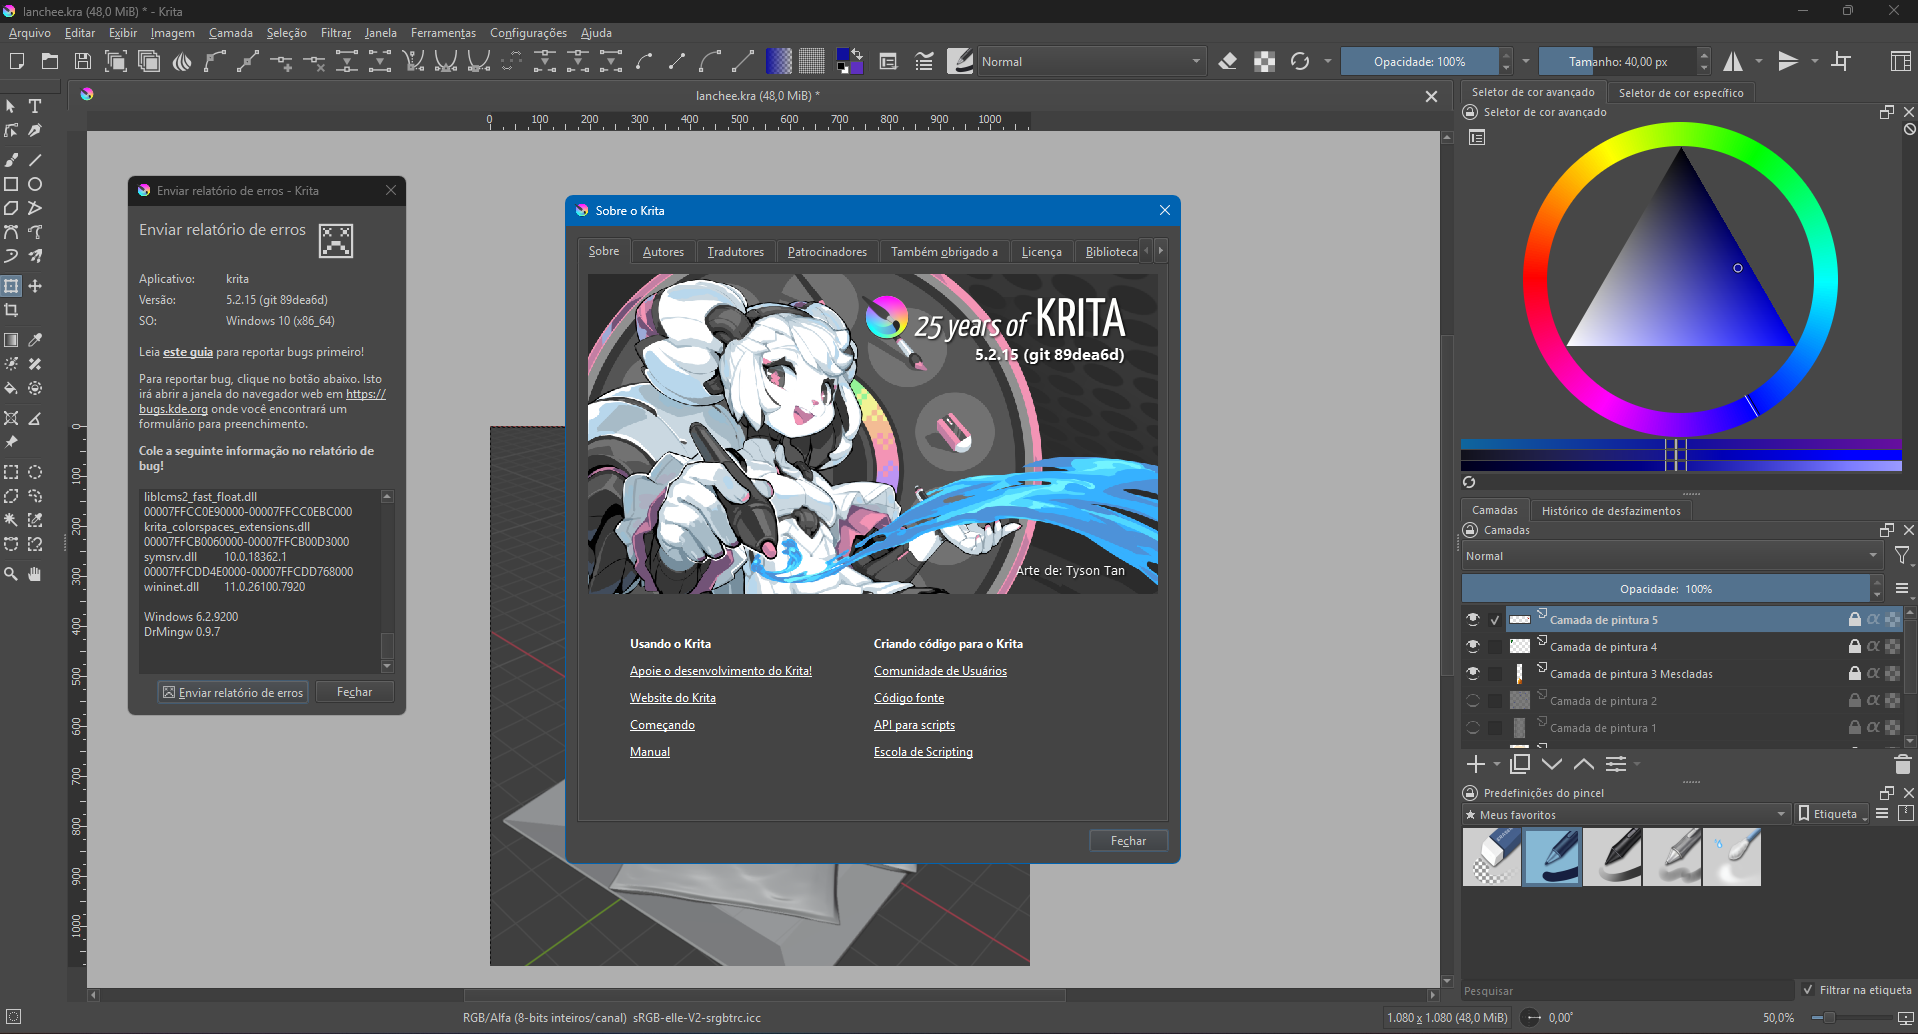Uncheck Filtrar na etiqueta checkbox
This screenshot has height=1034, width=1918.
click(1808, 990)
